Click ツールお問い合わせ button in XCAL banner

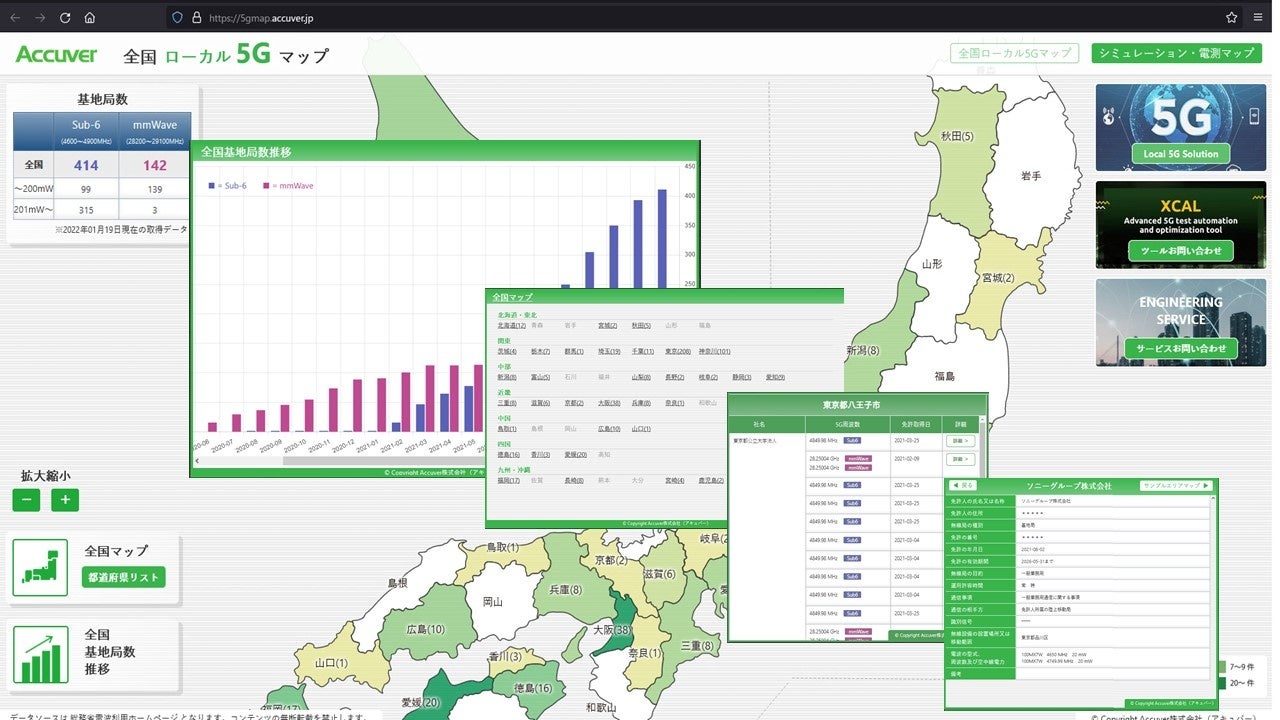(x=1181, y=251)
